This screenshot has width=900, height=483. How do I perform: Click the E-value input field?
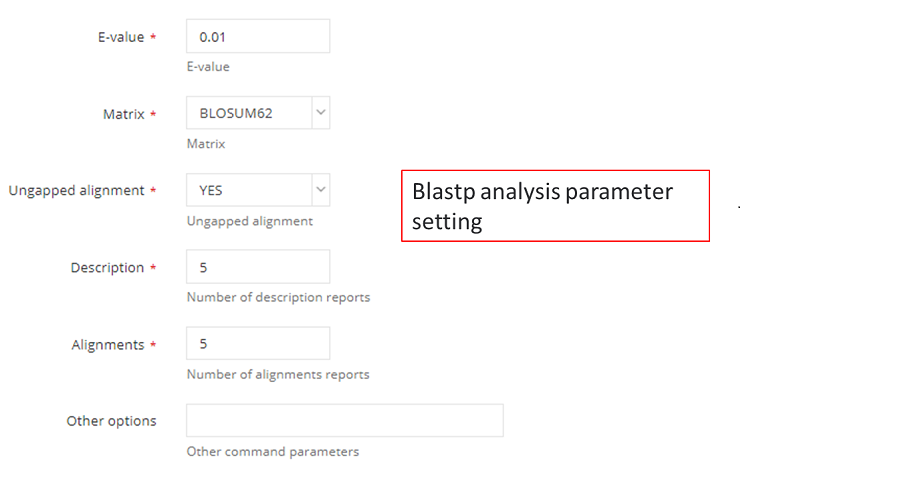pos(258,37)
